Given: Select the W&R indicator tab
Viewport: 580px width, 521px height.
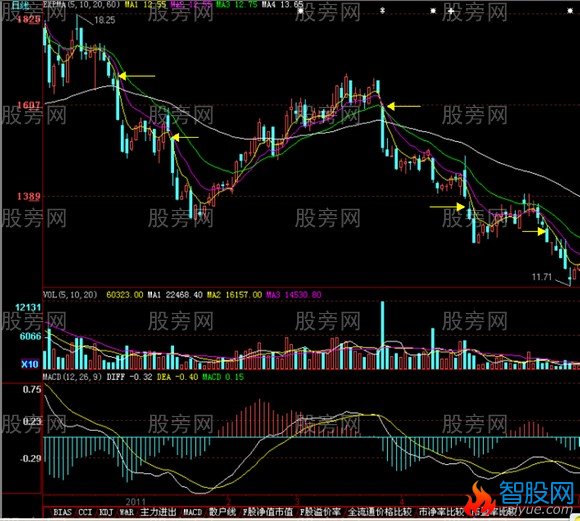Looking at the screenshot, I should tap(127, 512).
